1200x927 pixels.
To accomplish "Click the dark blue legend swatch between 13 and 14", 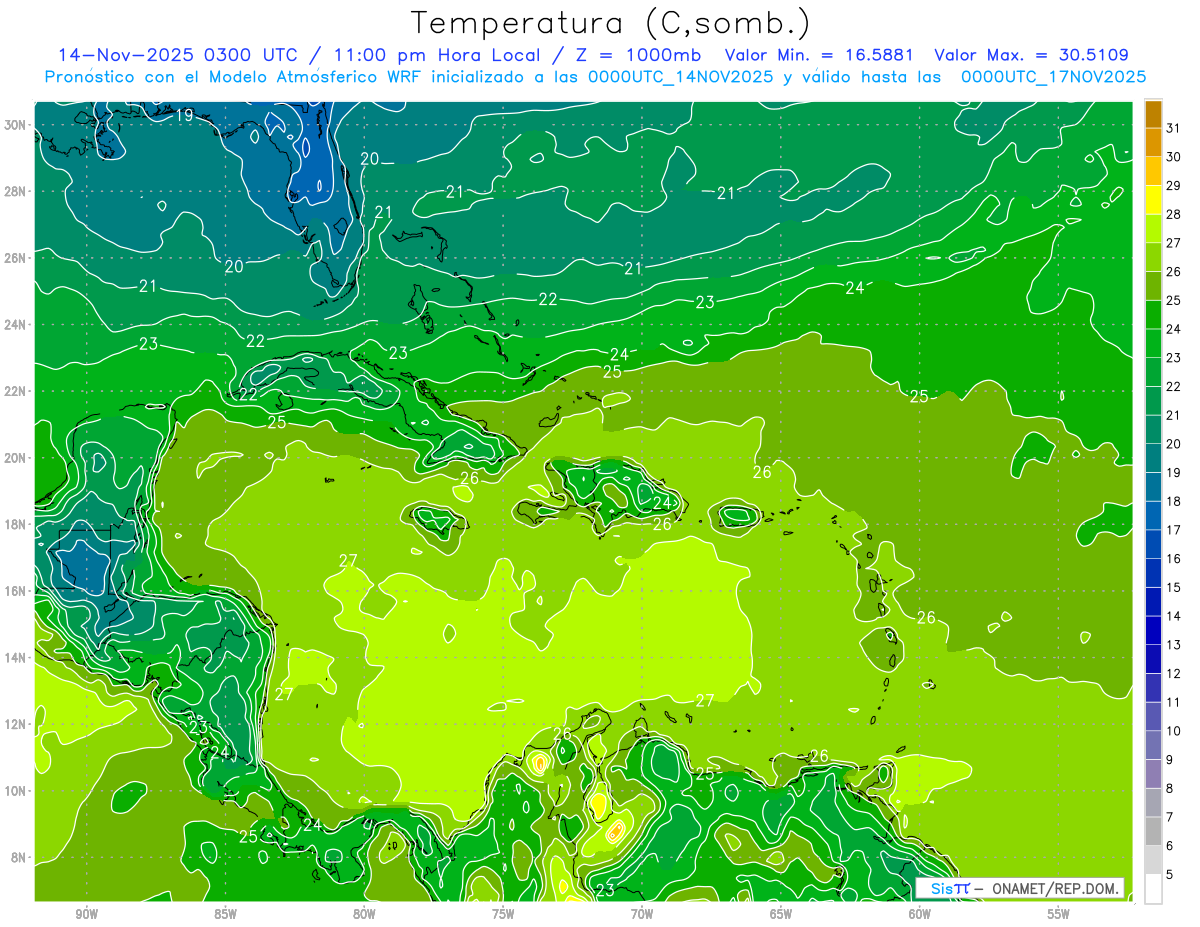I will click(x=1153, y=631).
